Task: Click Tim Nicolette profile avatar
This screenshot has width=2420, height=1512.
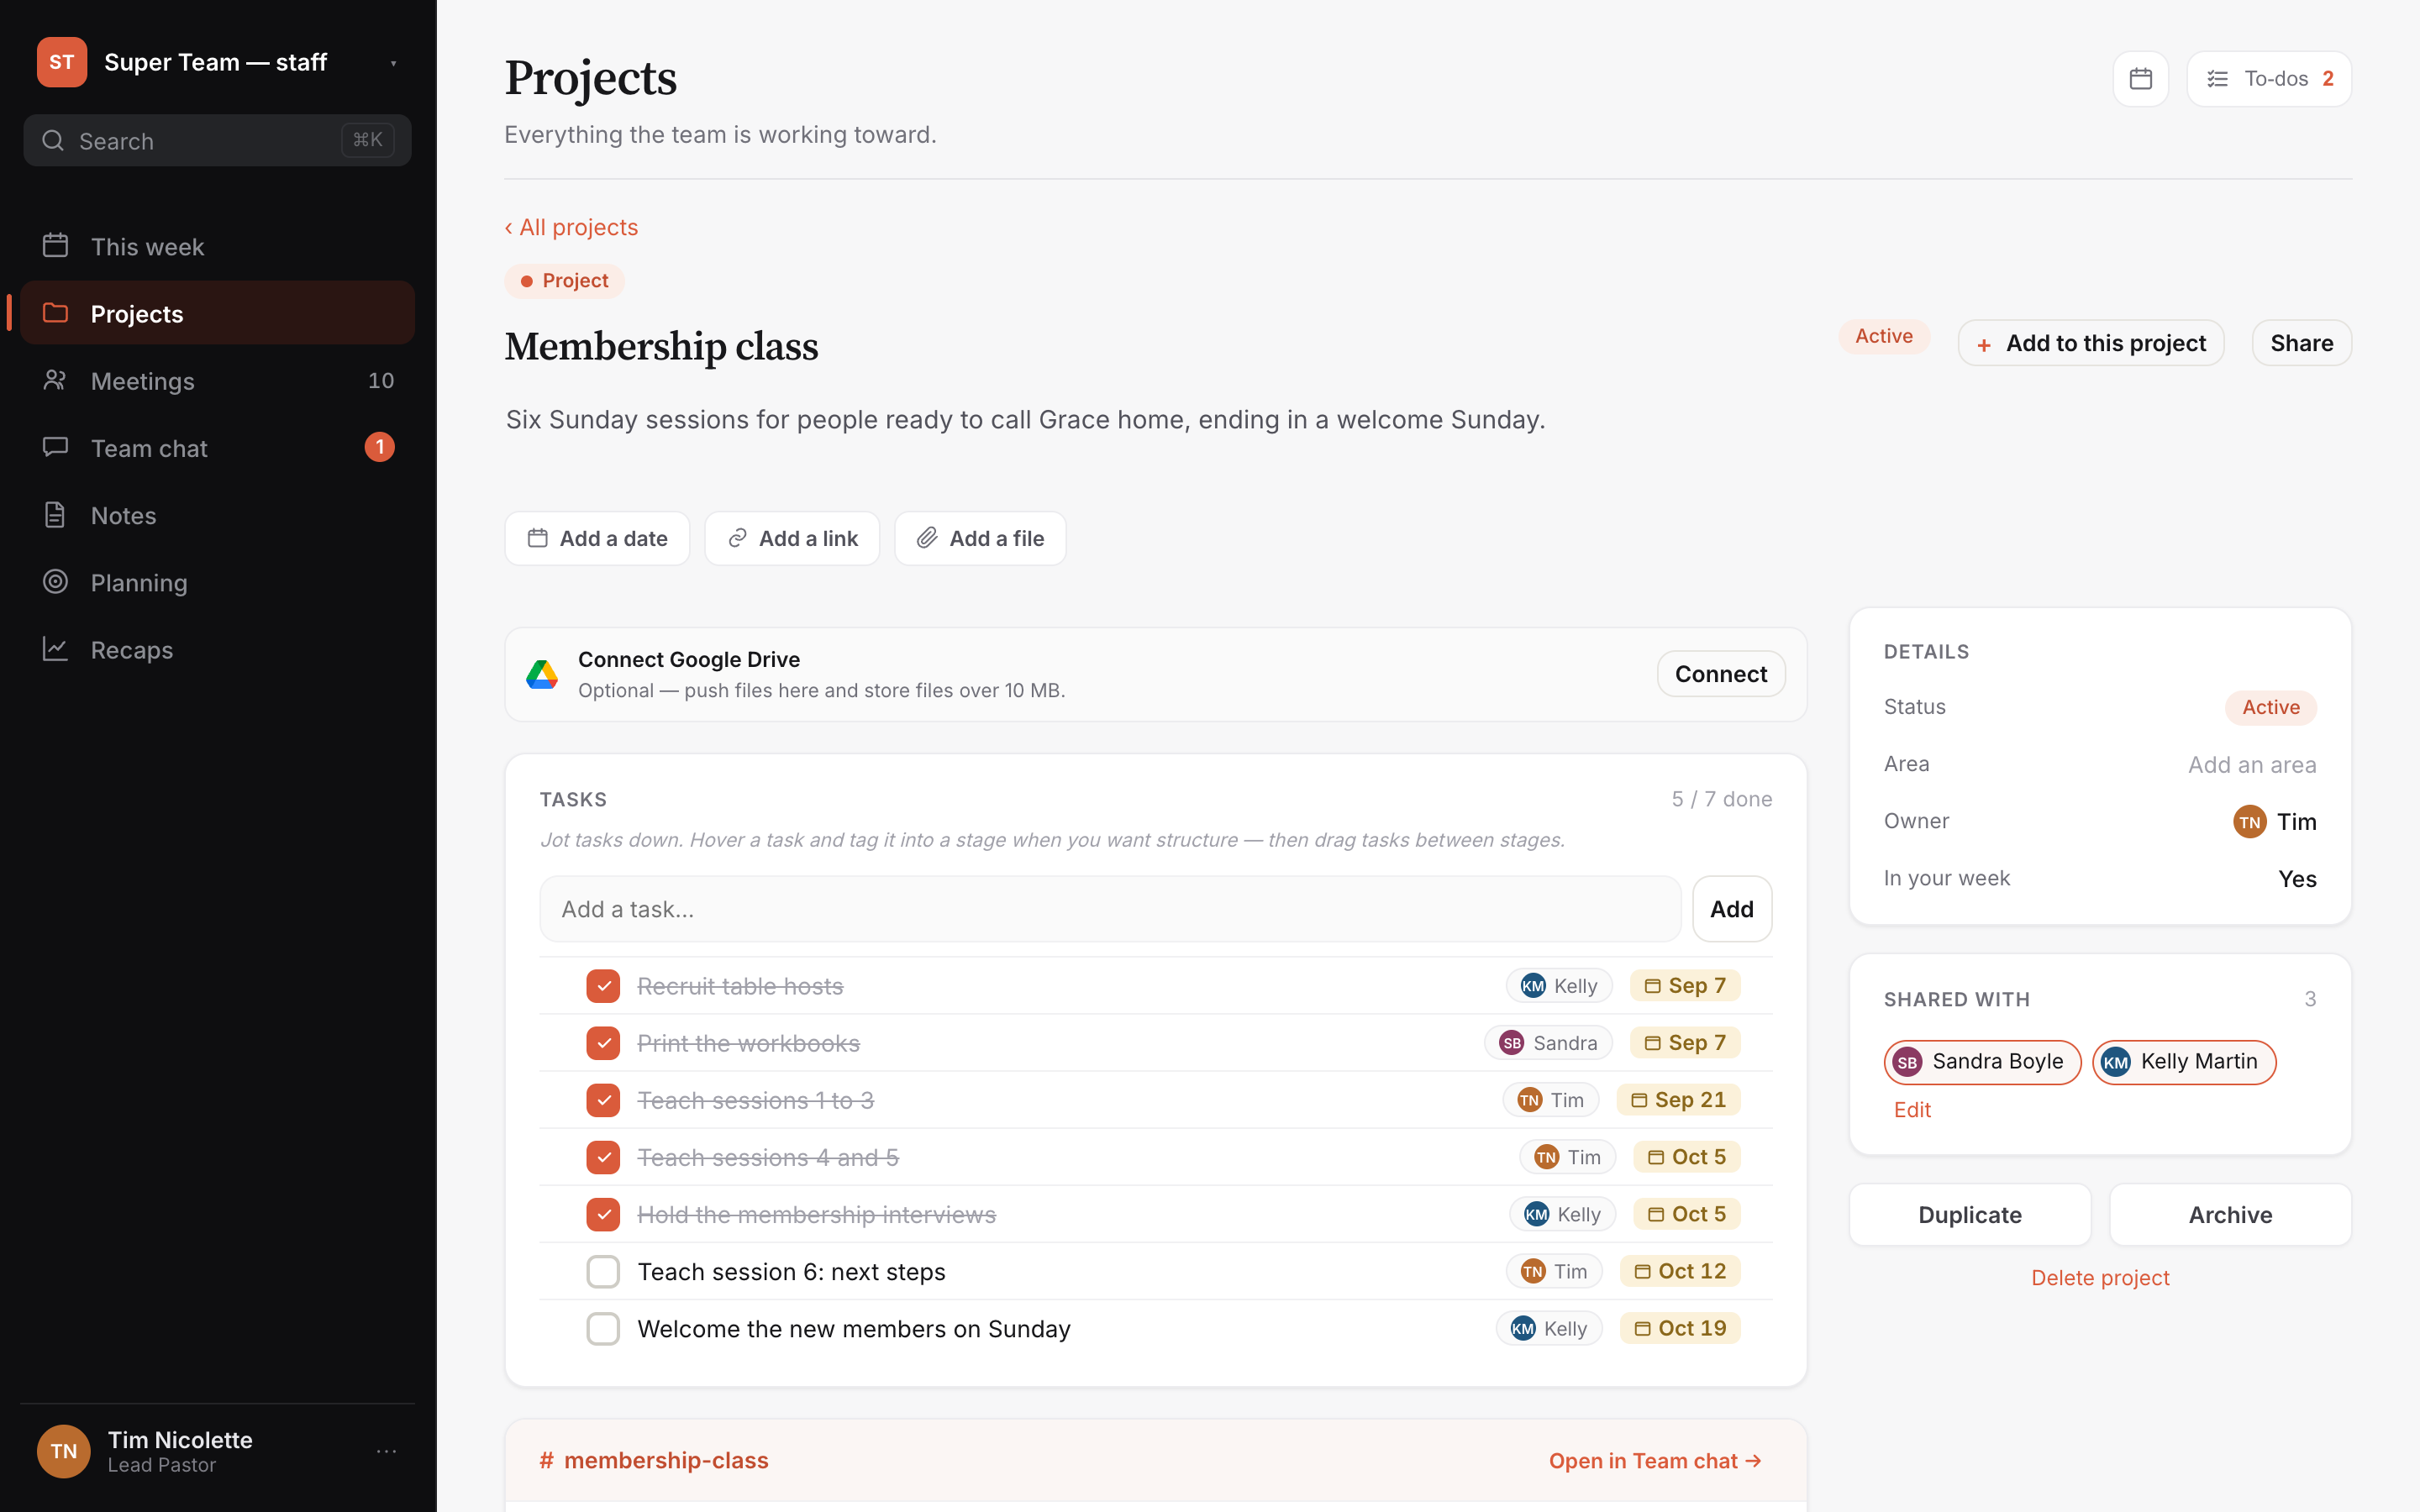Action: (x=64, y=1451)
